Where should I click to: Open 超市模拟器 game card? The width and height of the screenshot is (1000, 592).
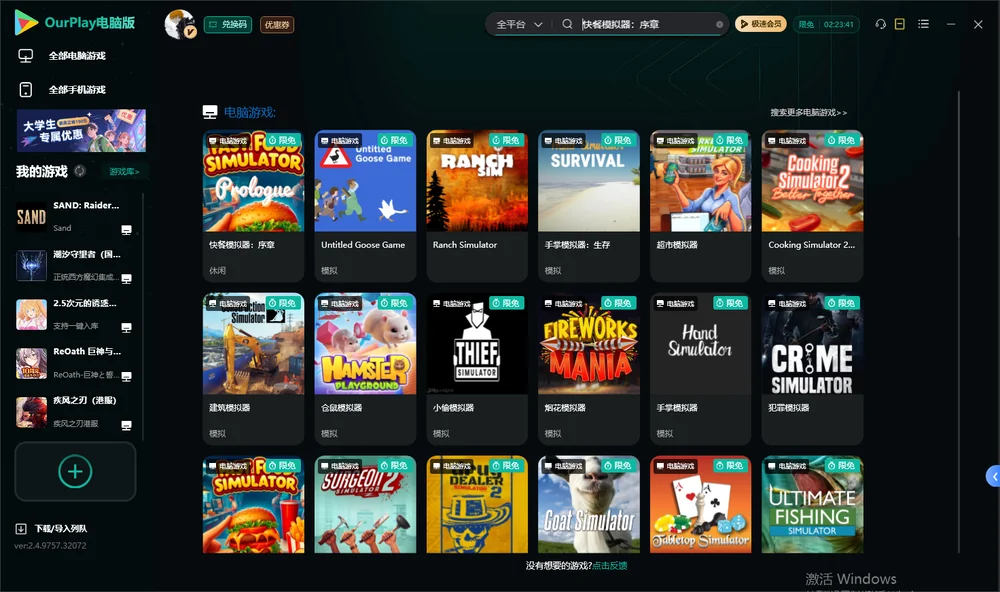[x=700, y=206]
